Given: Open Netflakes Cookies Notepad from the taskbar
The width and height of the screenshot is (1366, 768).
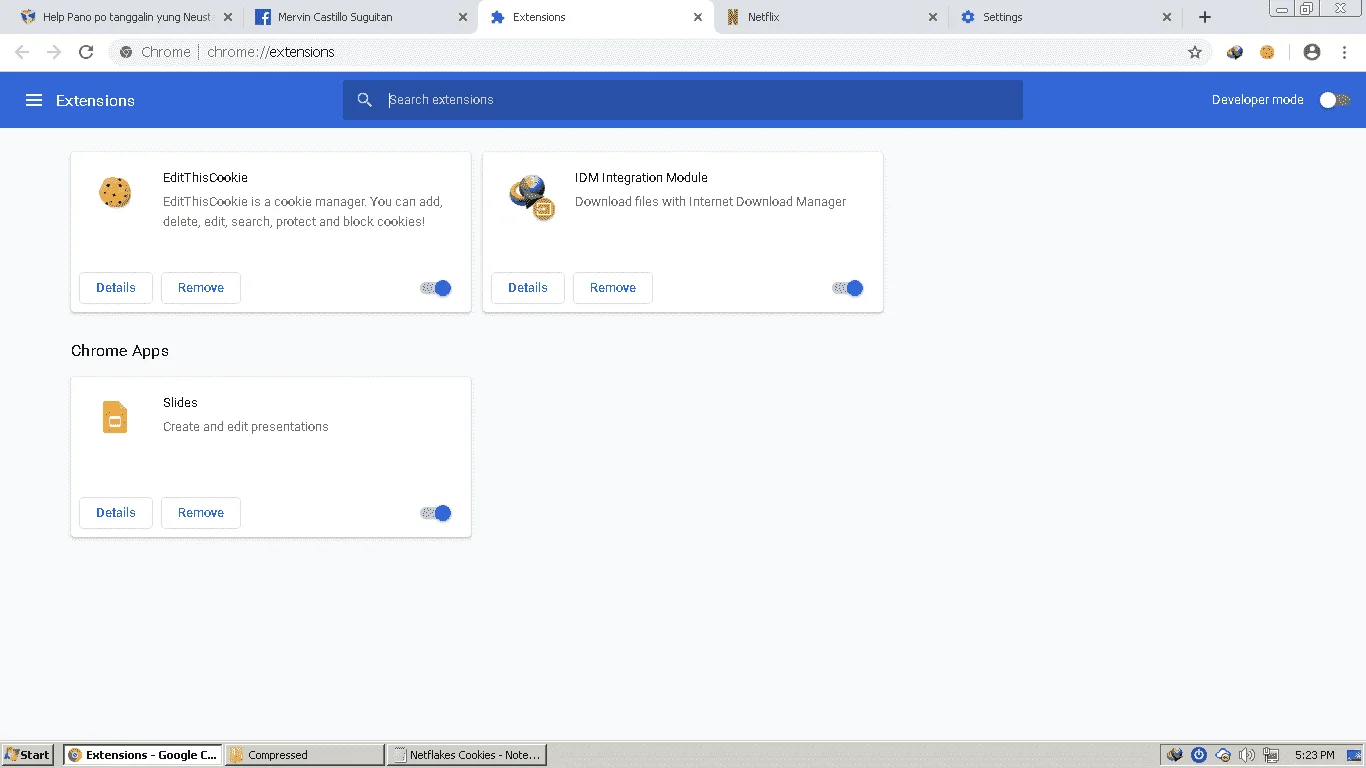Looking at the screenshot, I should [466, 755].
